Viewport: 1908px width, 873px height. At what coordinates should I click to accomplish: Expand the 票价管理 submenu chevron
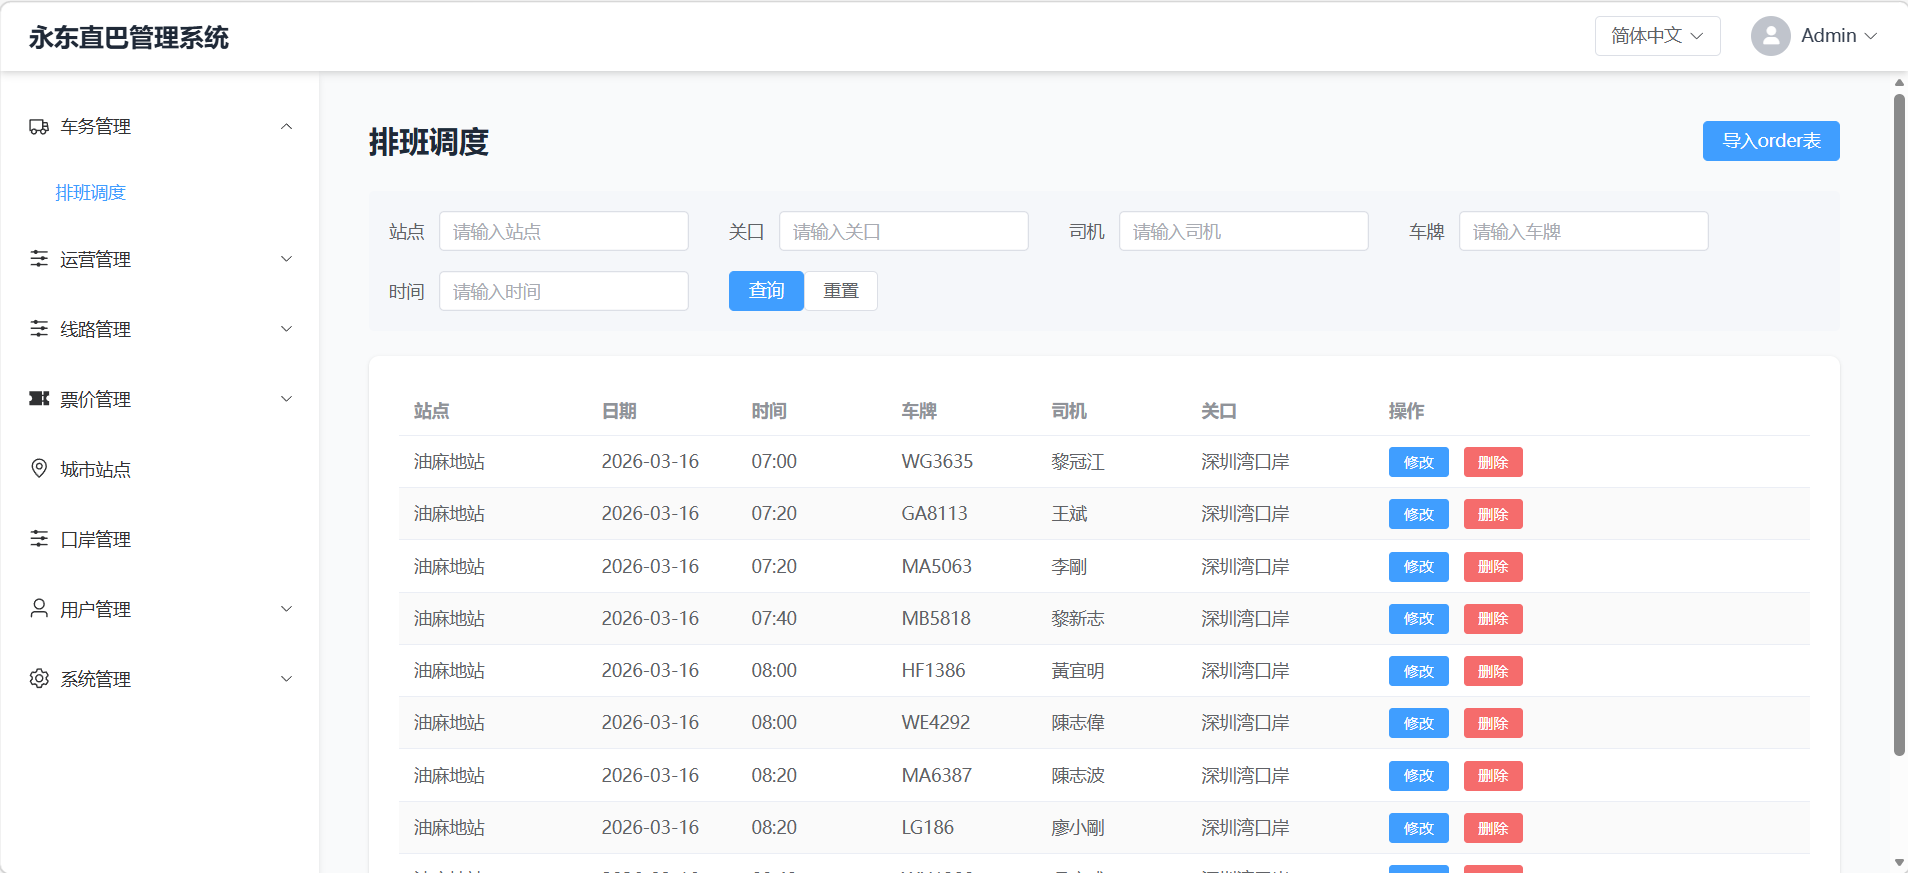[287, 399]
